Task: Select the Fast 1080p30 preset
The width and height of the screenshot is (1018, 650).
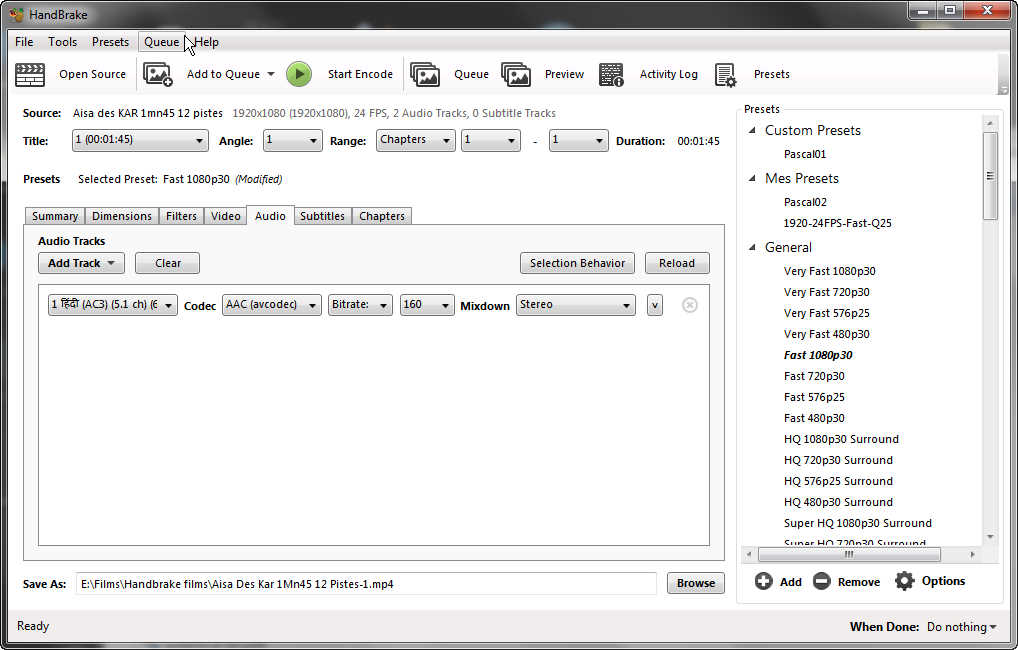Action: (818, 355)
